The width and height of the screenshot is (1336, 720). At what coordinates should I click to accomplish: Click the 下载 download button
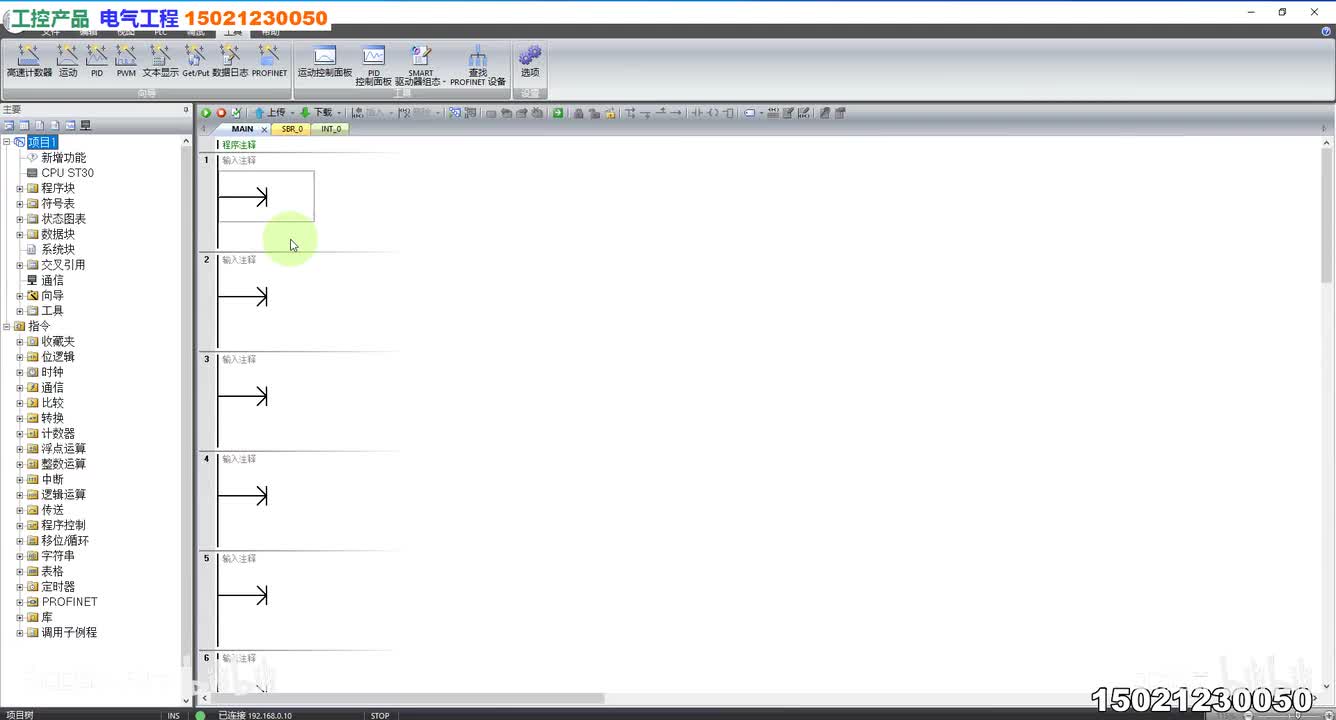316,113
